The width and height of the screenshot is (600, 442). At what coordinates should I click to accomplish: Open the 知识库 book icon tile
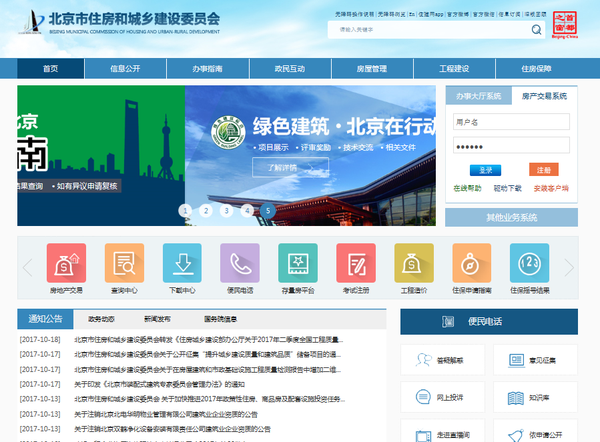point(535,397)
